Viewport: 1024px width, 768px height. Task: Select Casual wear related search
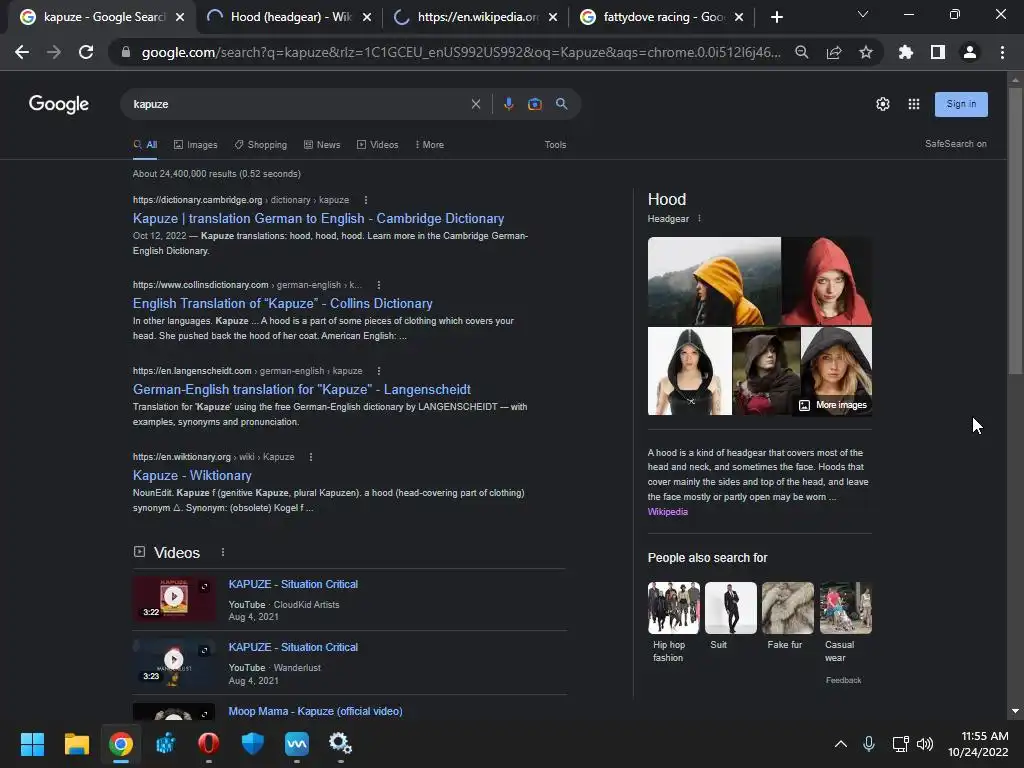pyautogui.click(x=845, y=623)
